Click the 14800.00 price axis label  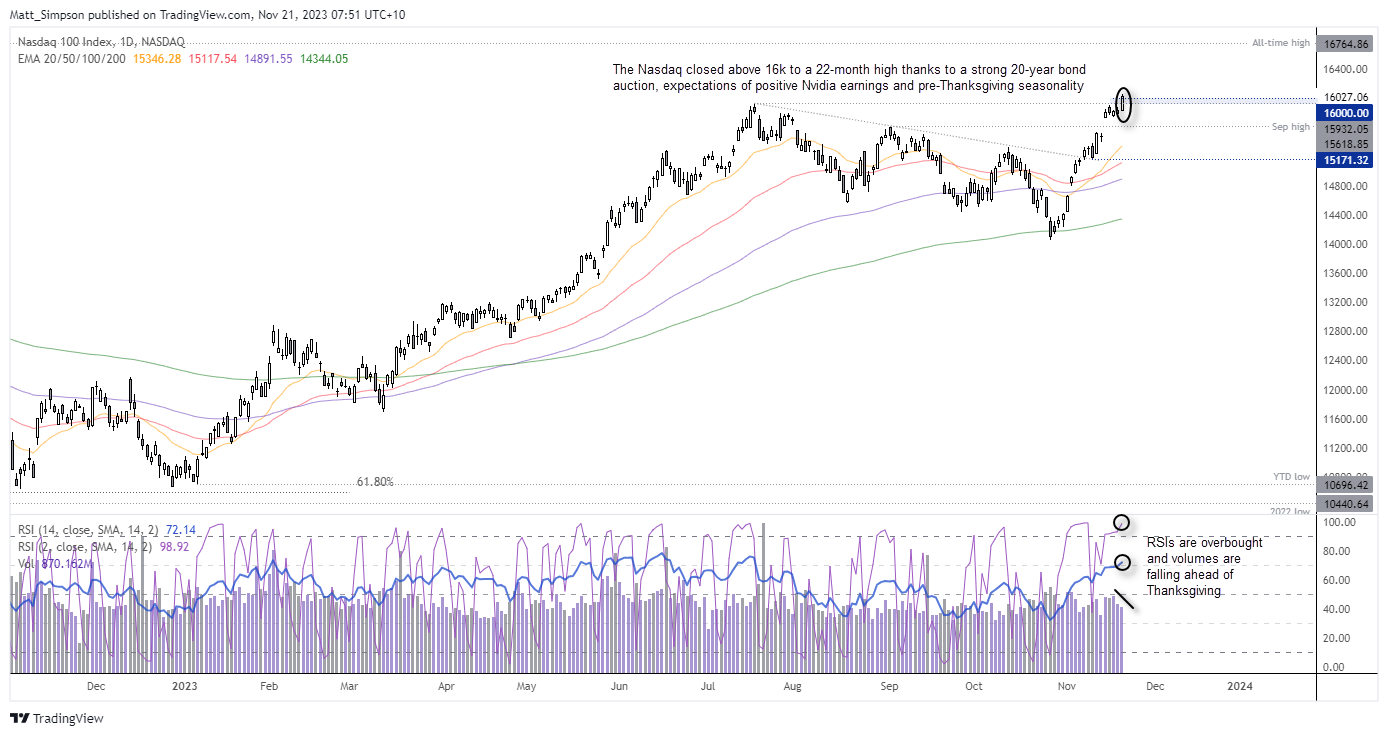pyautogui.click(x=1346, y=186)
